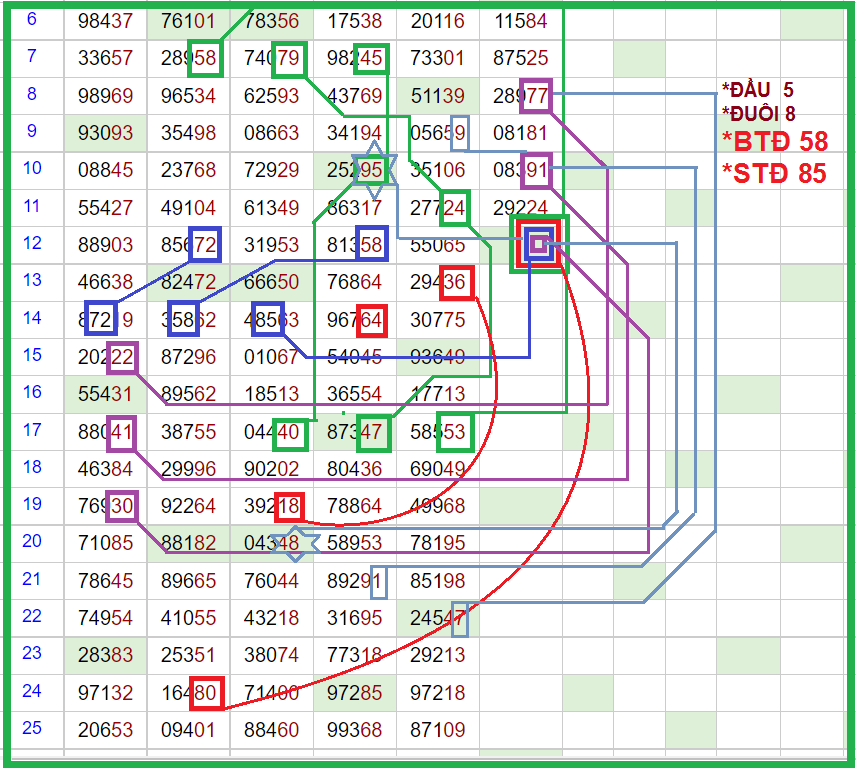The image size is (856, 768).
Task: Click the blue star shape on cell 25295
Action: point(371,169)
